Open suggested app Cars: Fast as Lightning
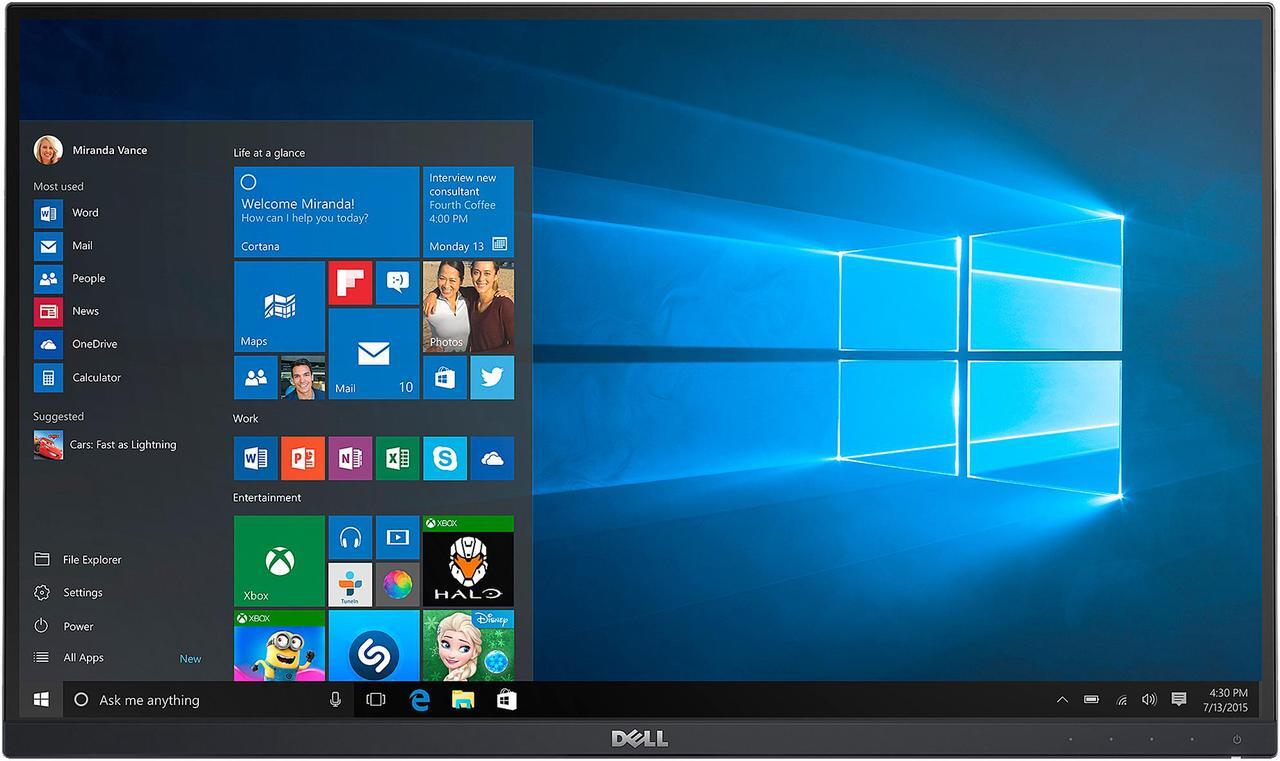 point(105,445)
